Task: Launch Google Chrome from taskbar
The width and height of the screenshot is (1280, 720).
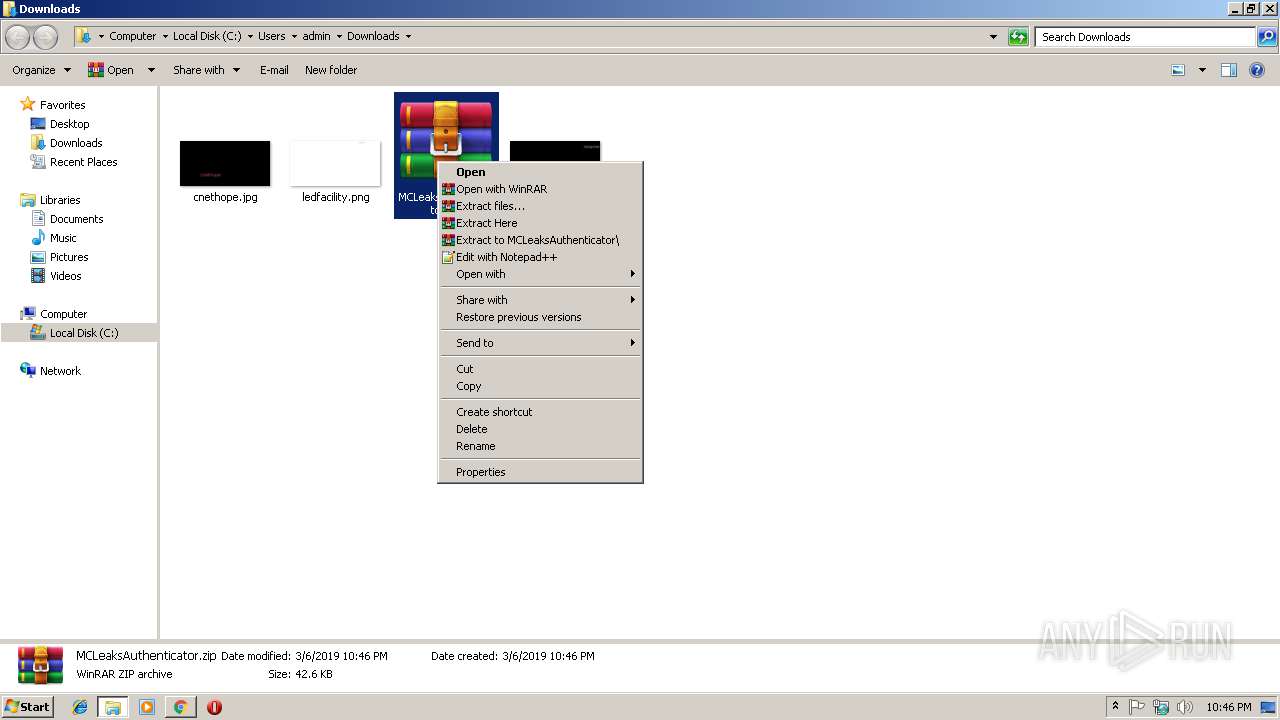Action: [x=180, y=707]
